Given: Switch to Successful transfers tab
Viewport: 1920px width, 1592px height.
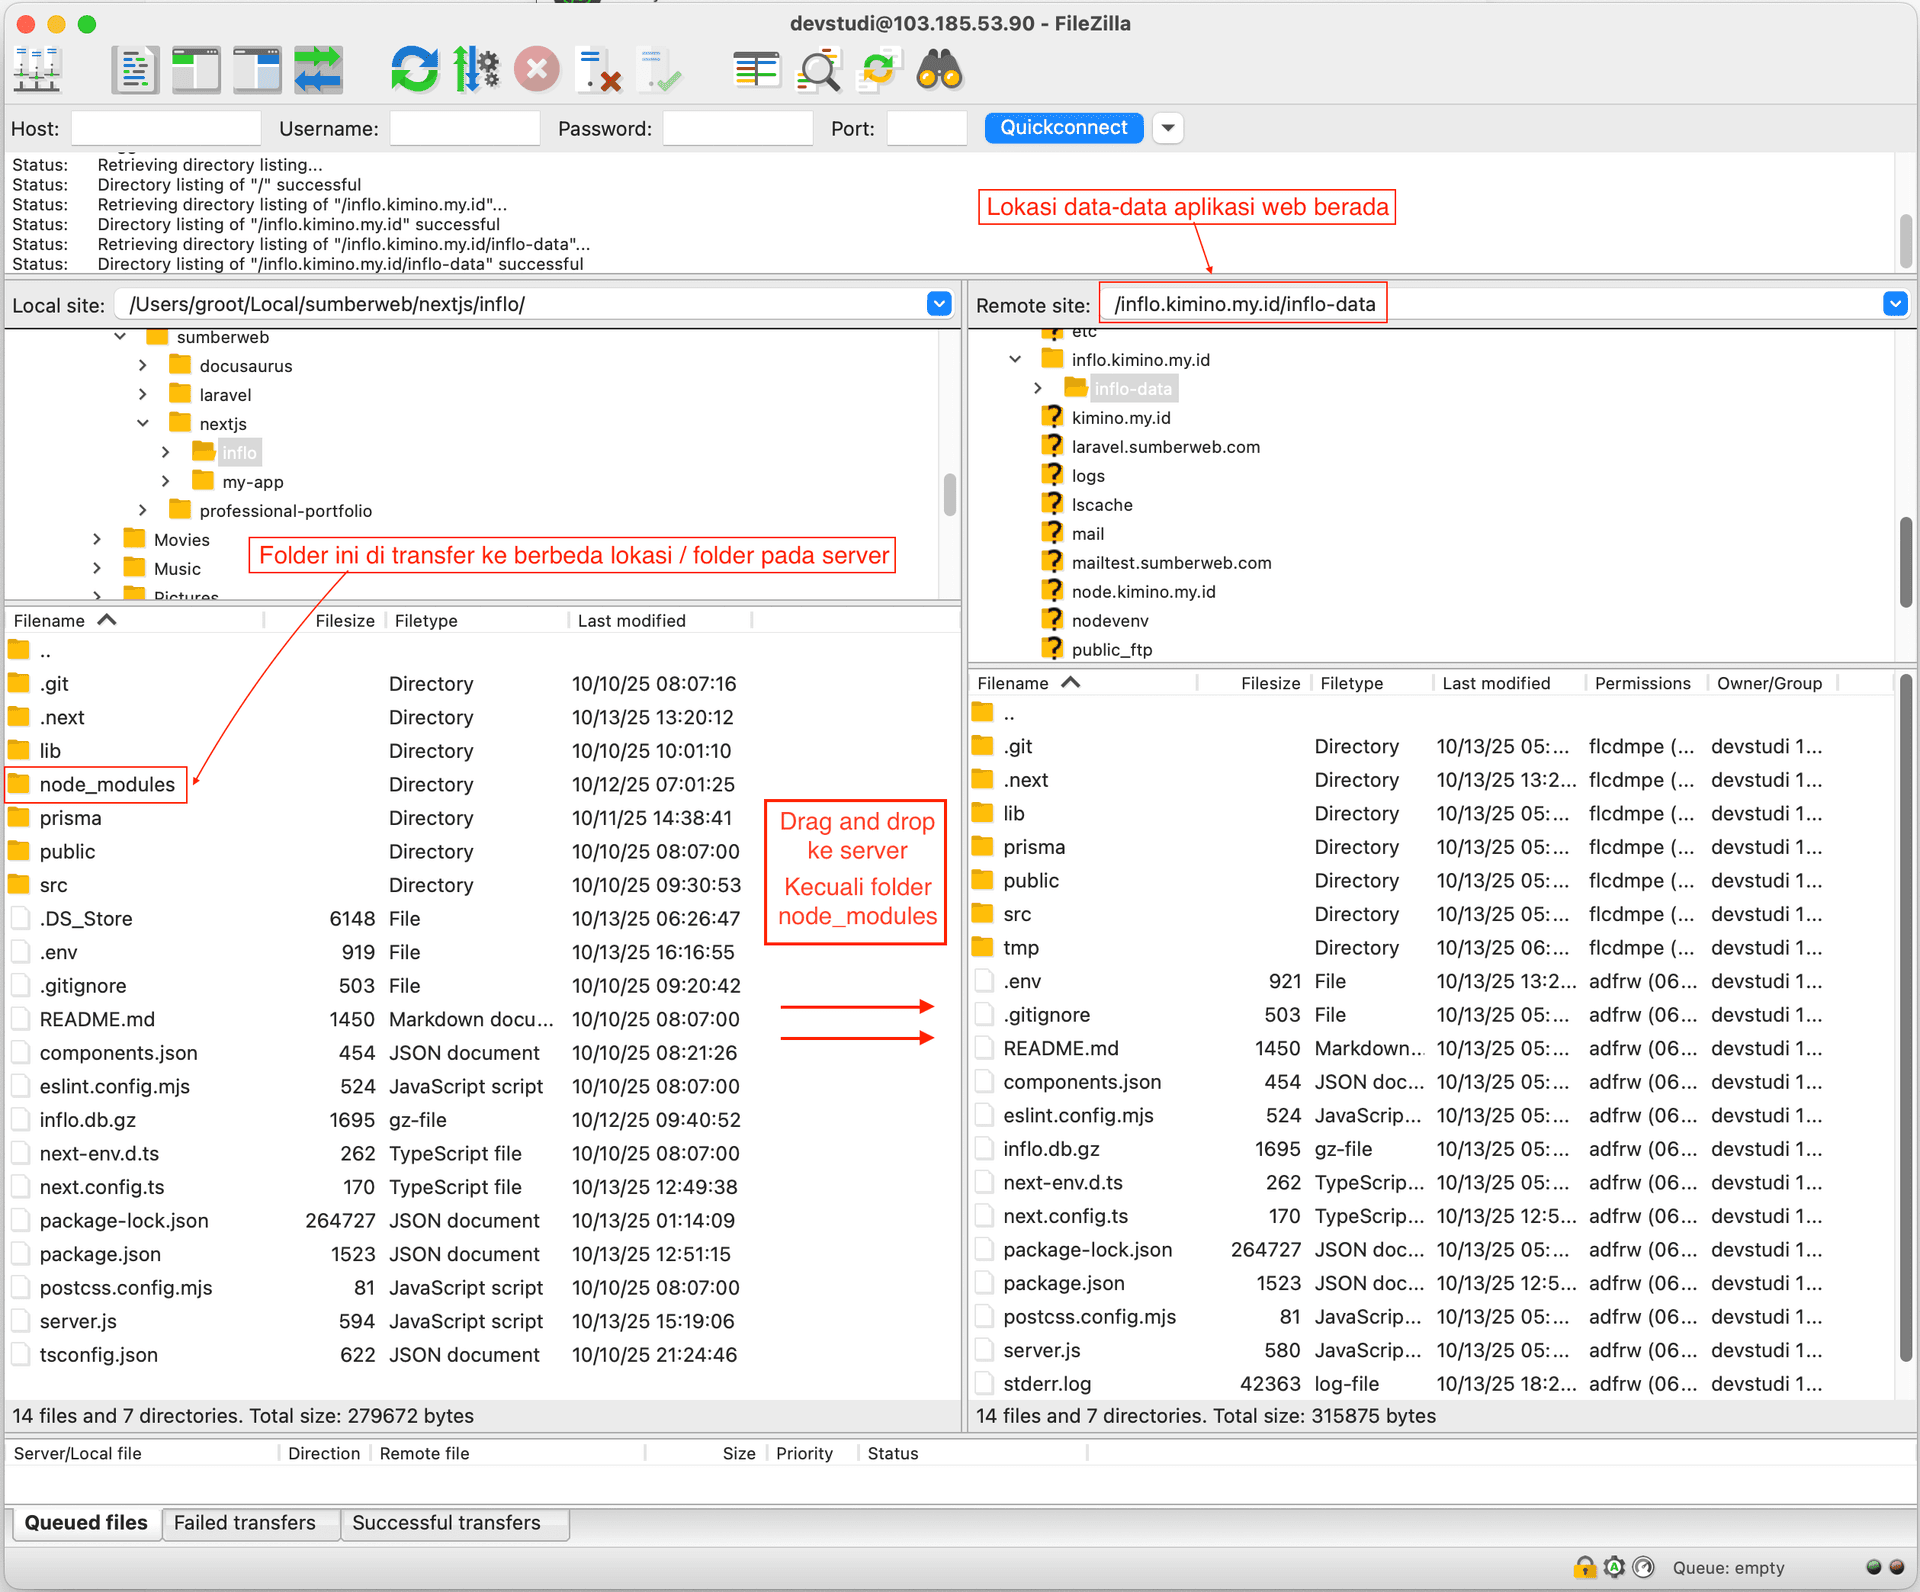Looking at the screenshot, I should [446, 1522].
